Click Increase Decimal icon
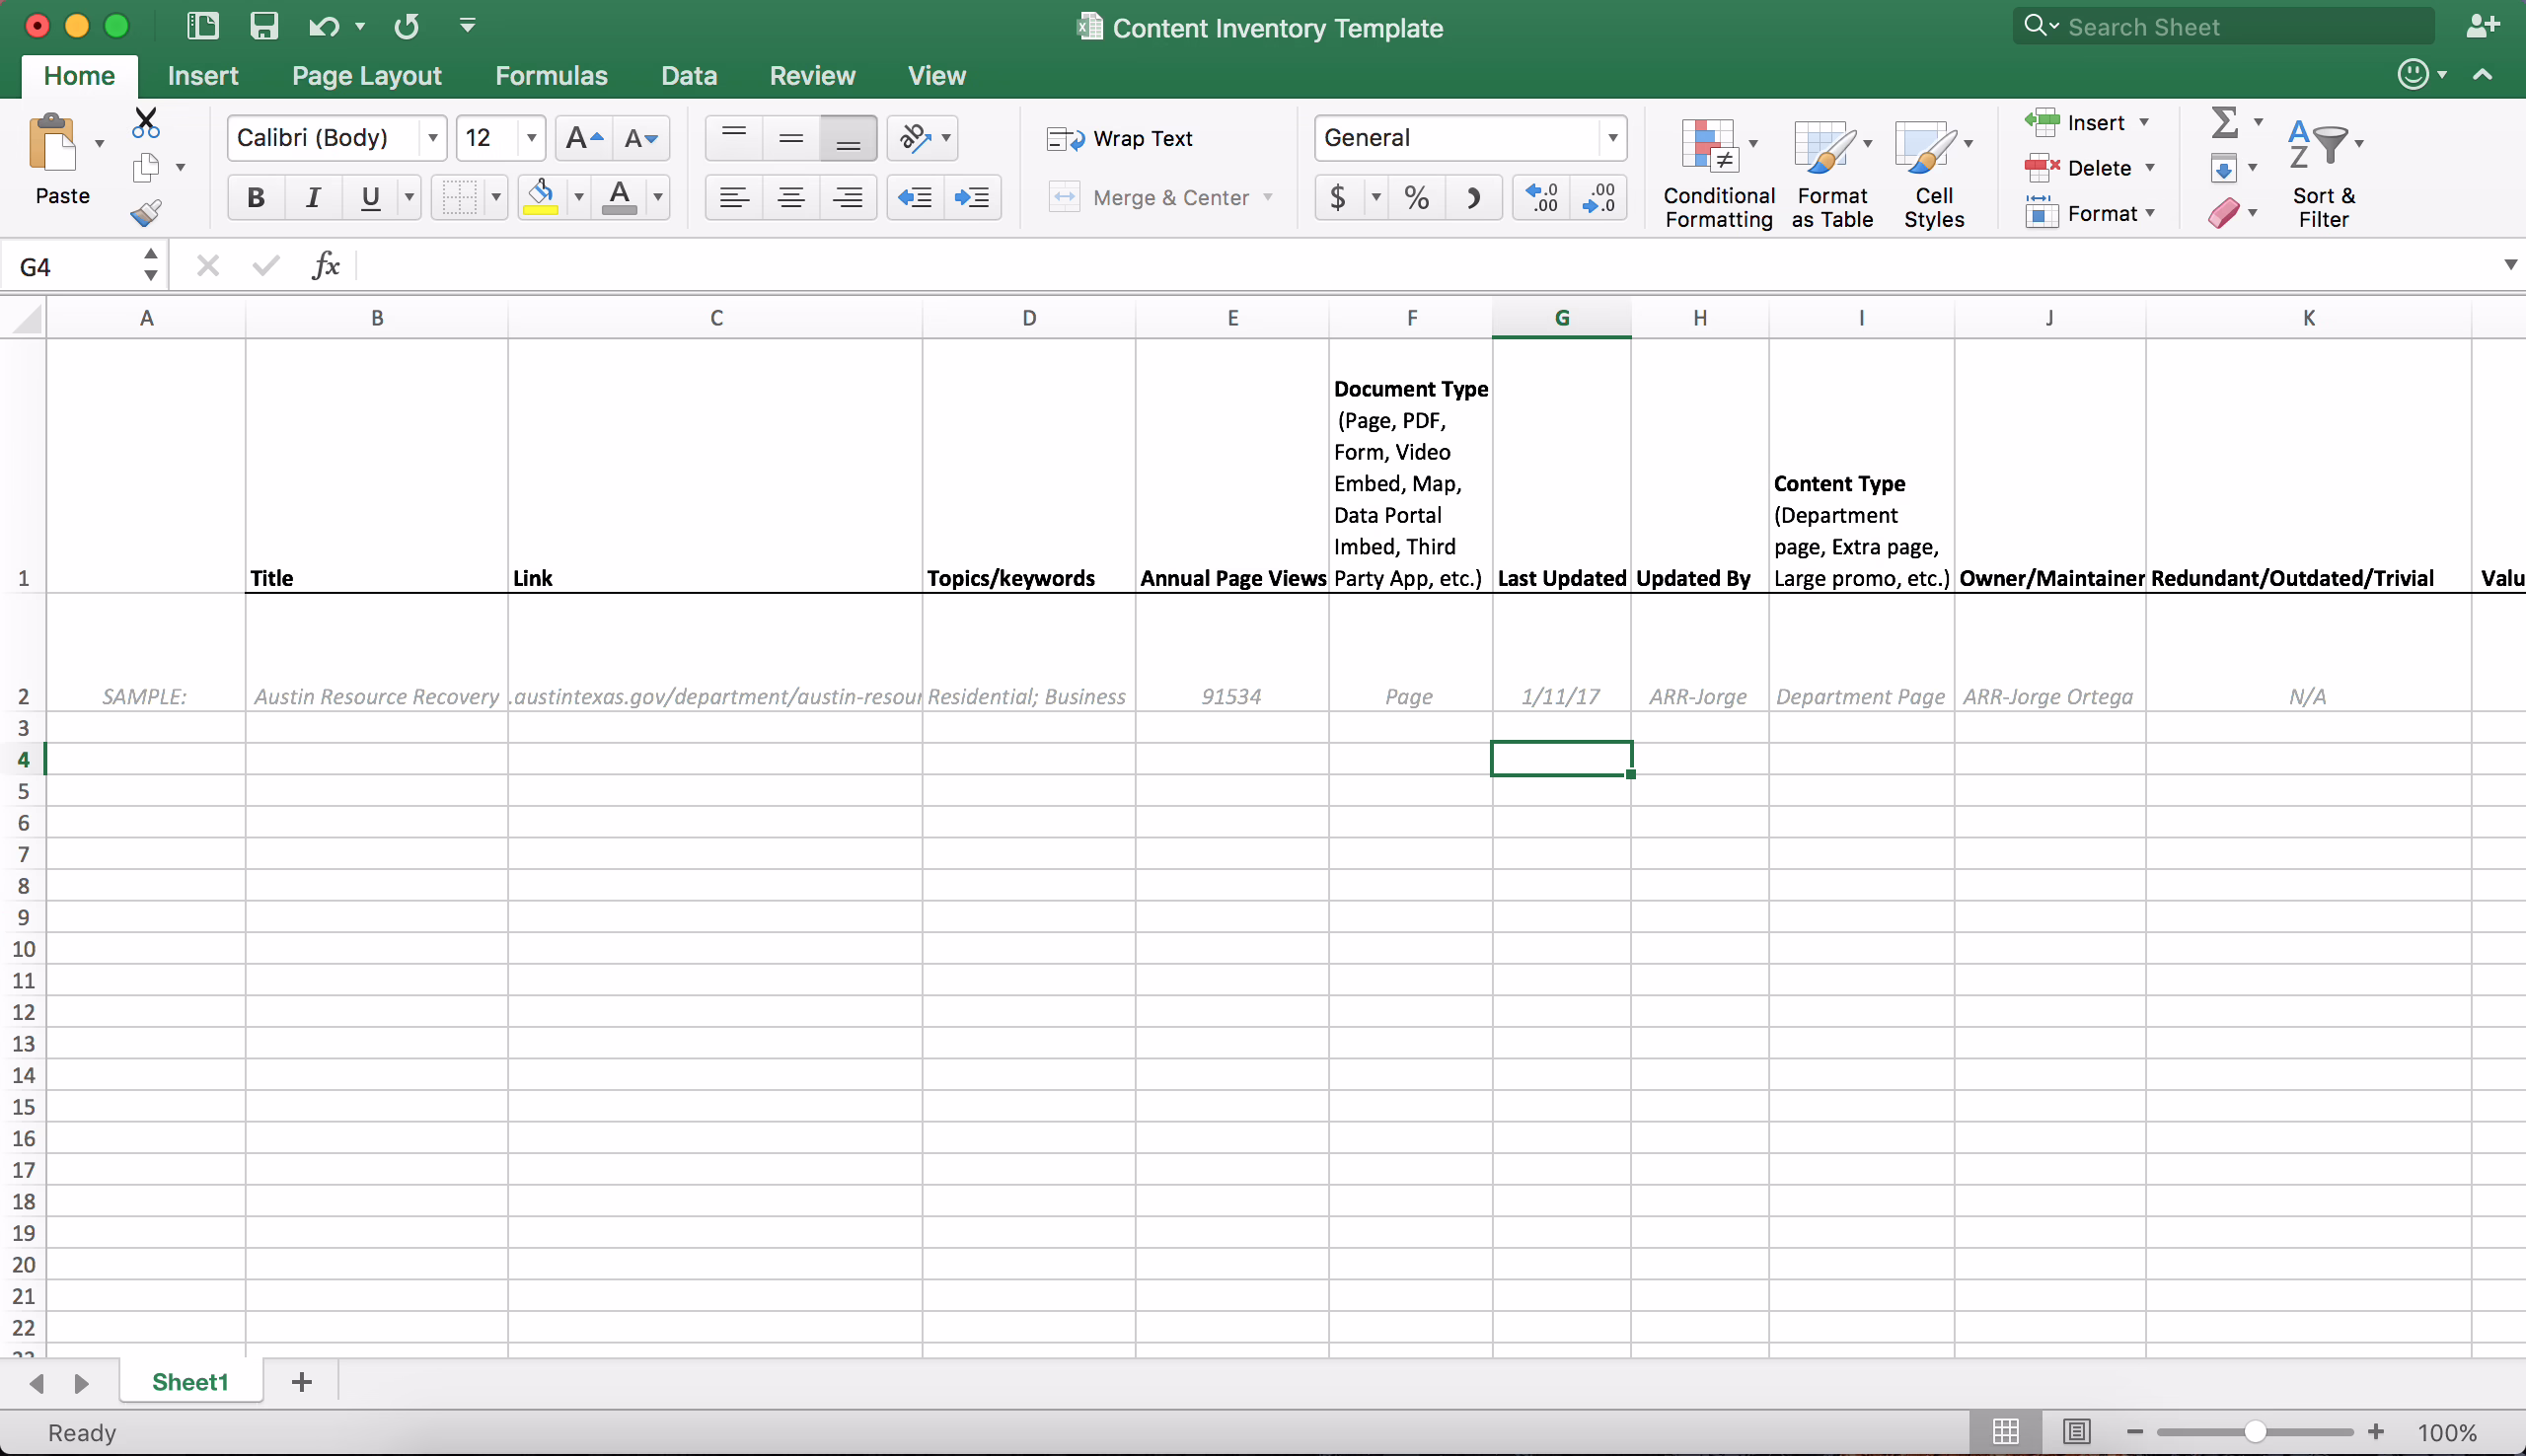This screenshot has width=2526, height=1456. (x=1542, y=197)
